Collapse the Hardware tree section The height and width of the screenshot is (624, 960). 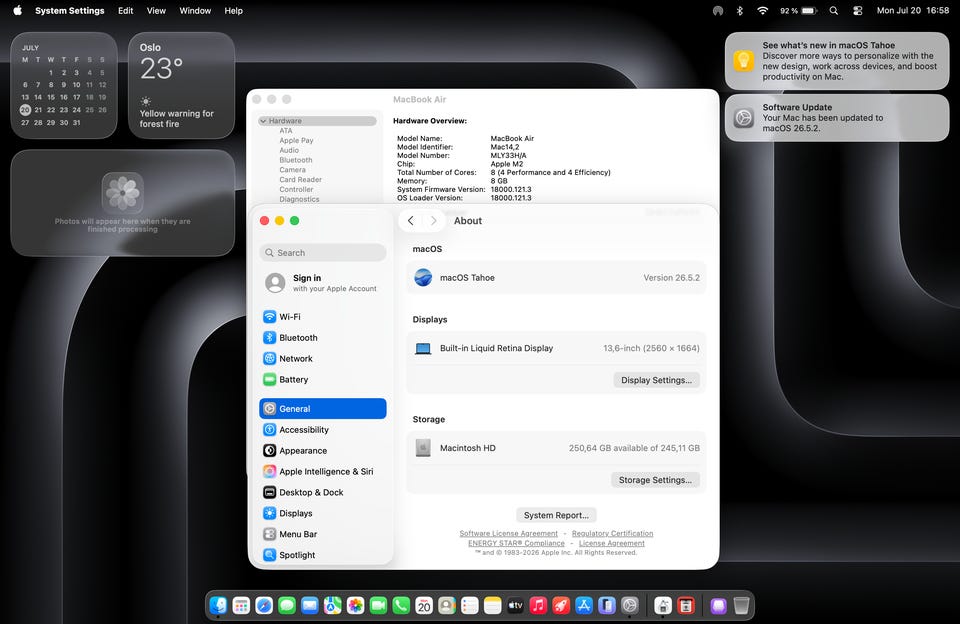point(263,121)
